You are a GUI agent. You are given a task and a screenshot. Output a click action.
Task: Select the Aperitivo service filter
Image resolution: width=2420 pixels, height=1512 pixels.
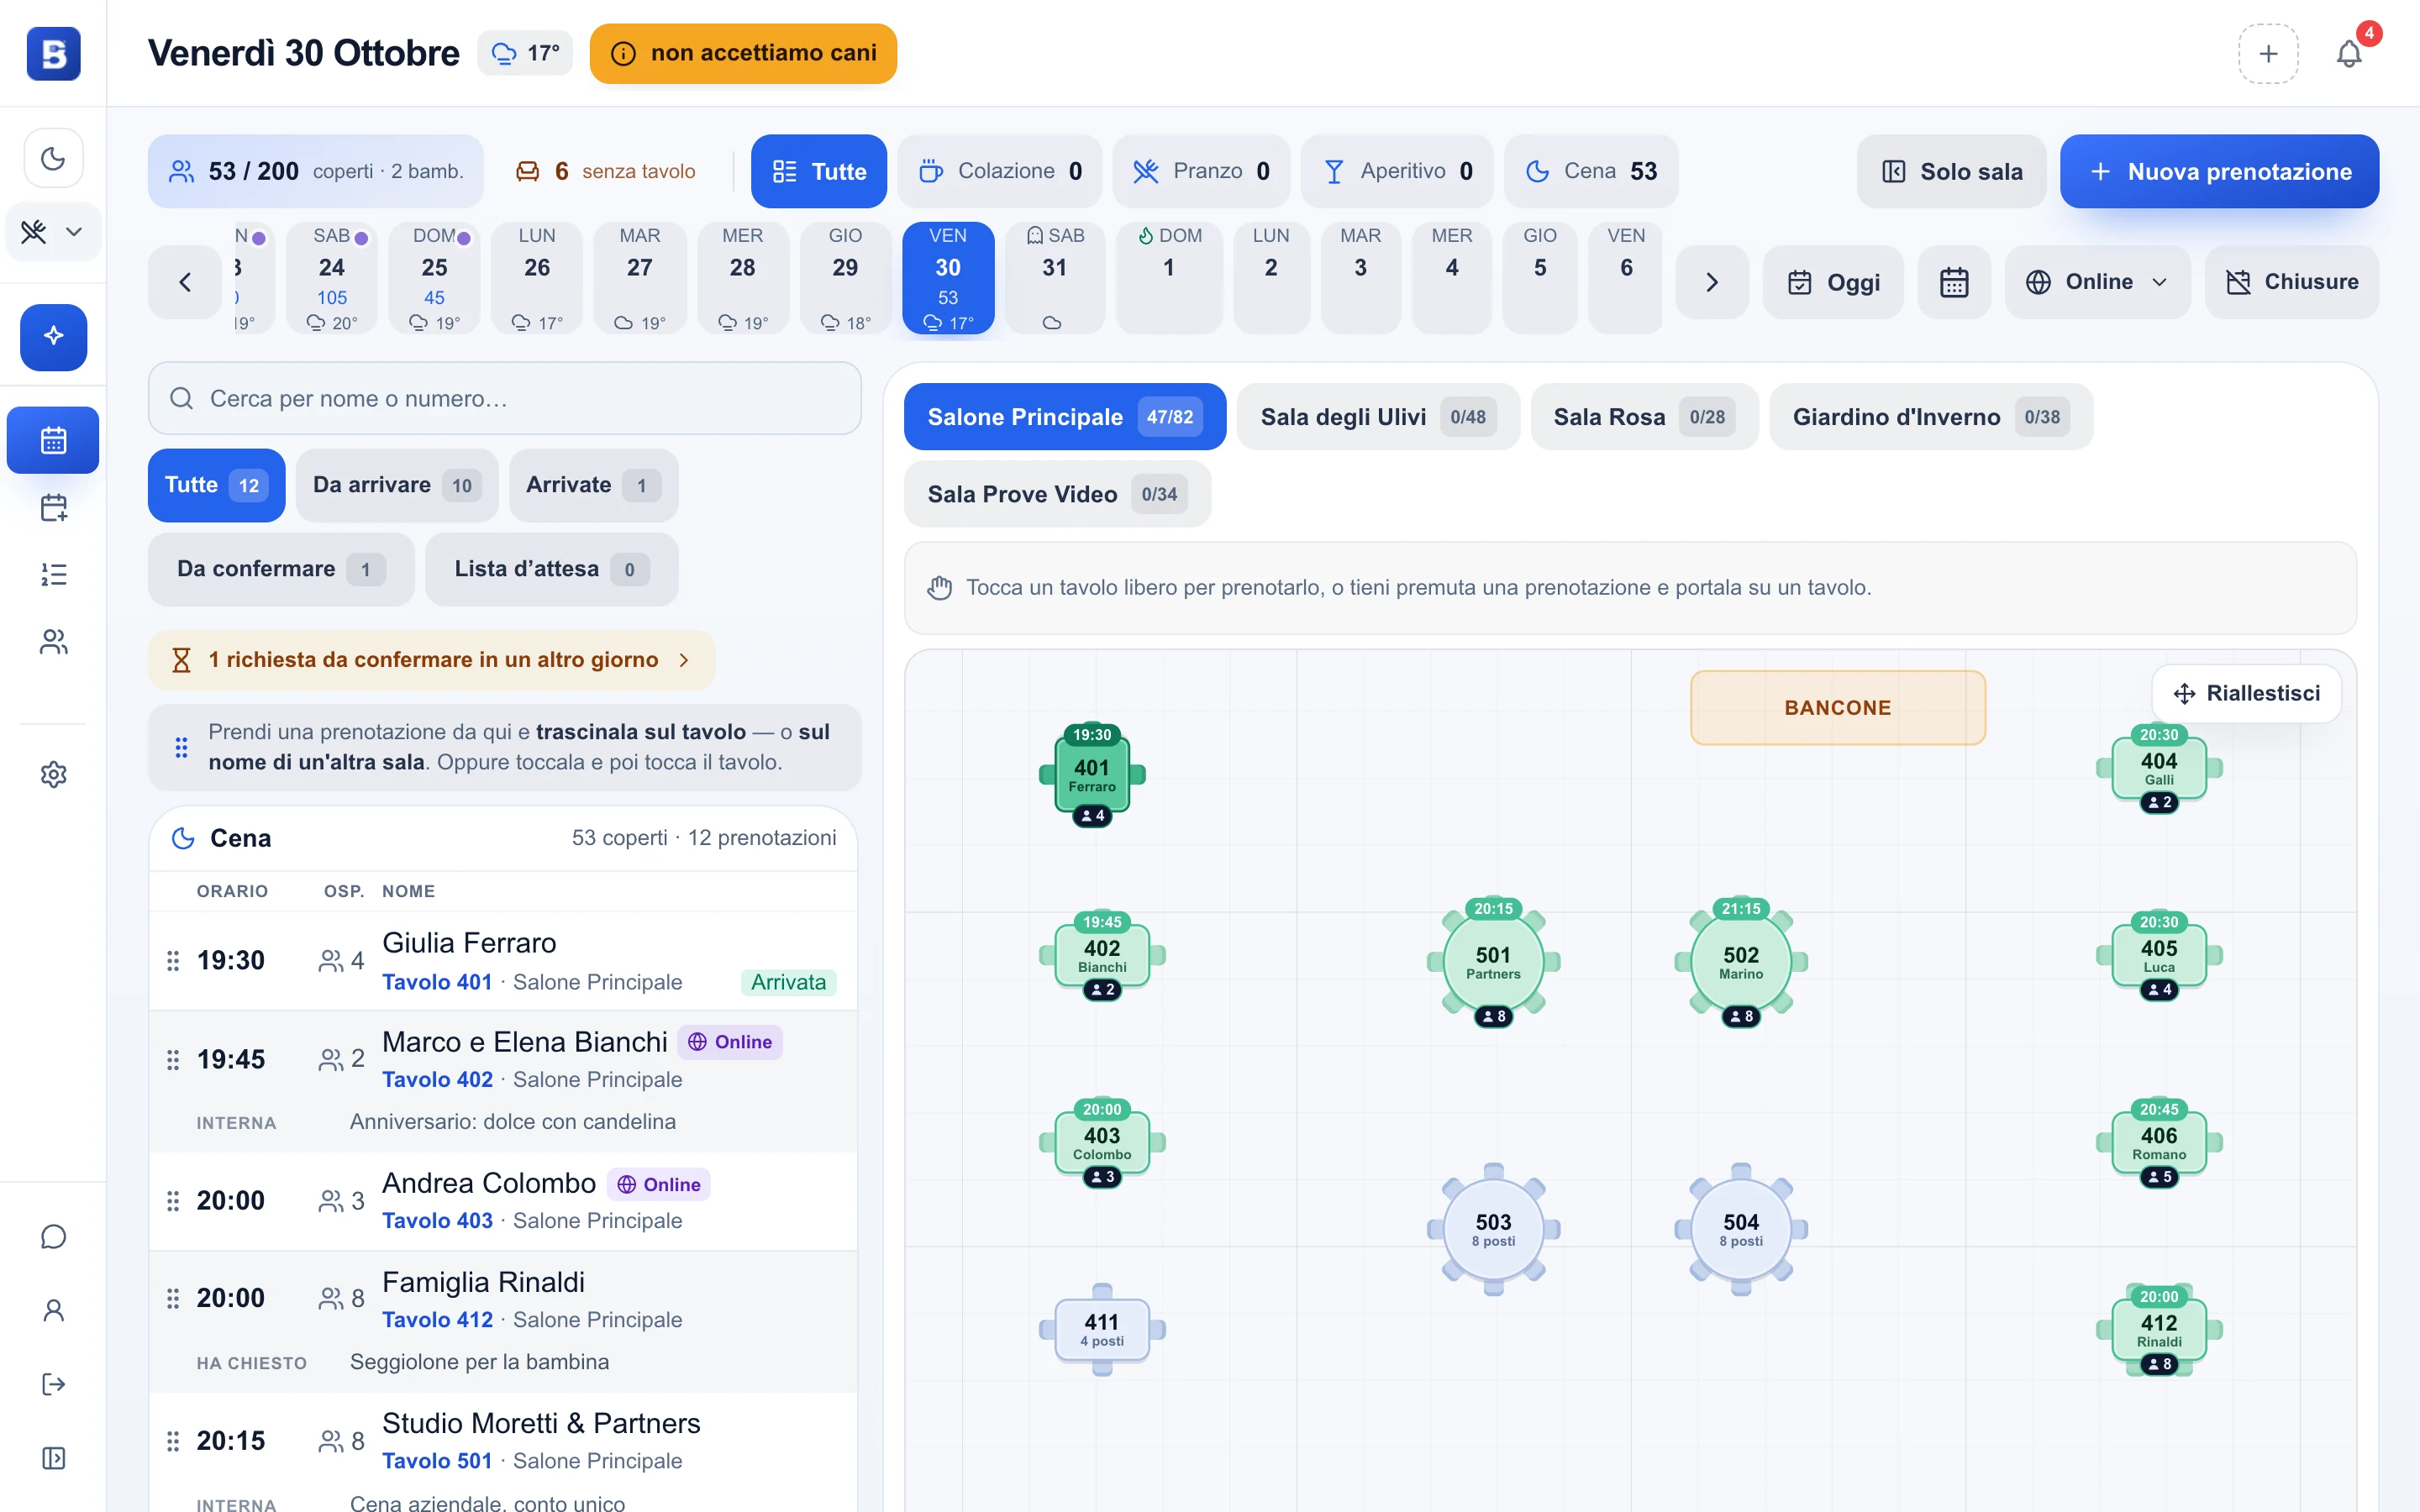coord(1396,171)
